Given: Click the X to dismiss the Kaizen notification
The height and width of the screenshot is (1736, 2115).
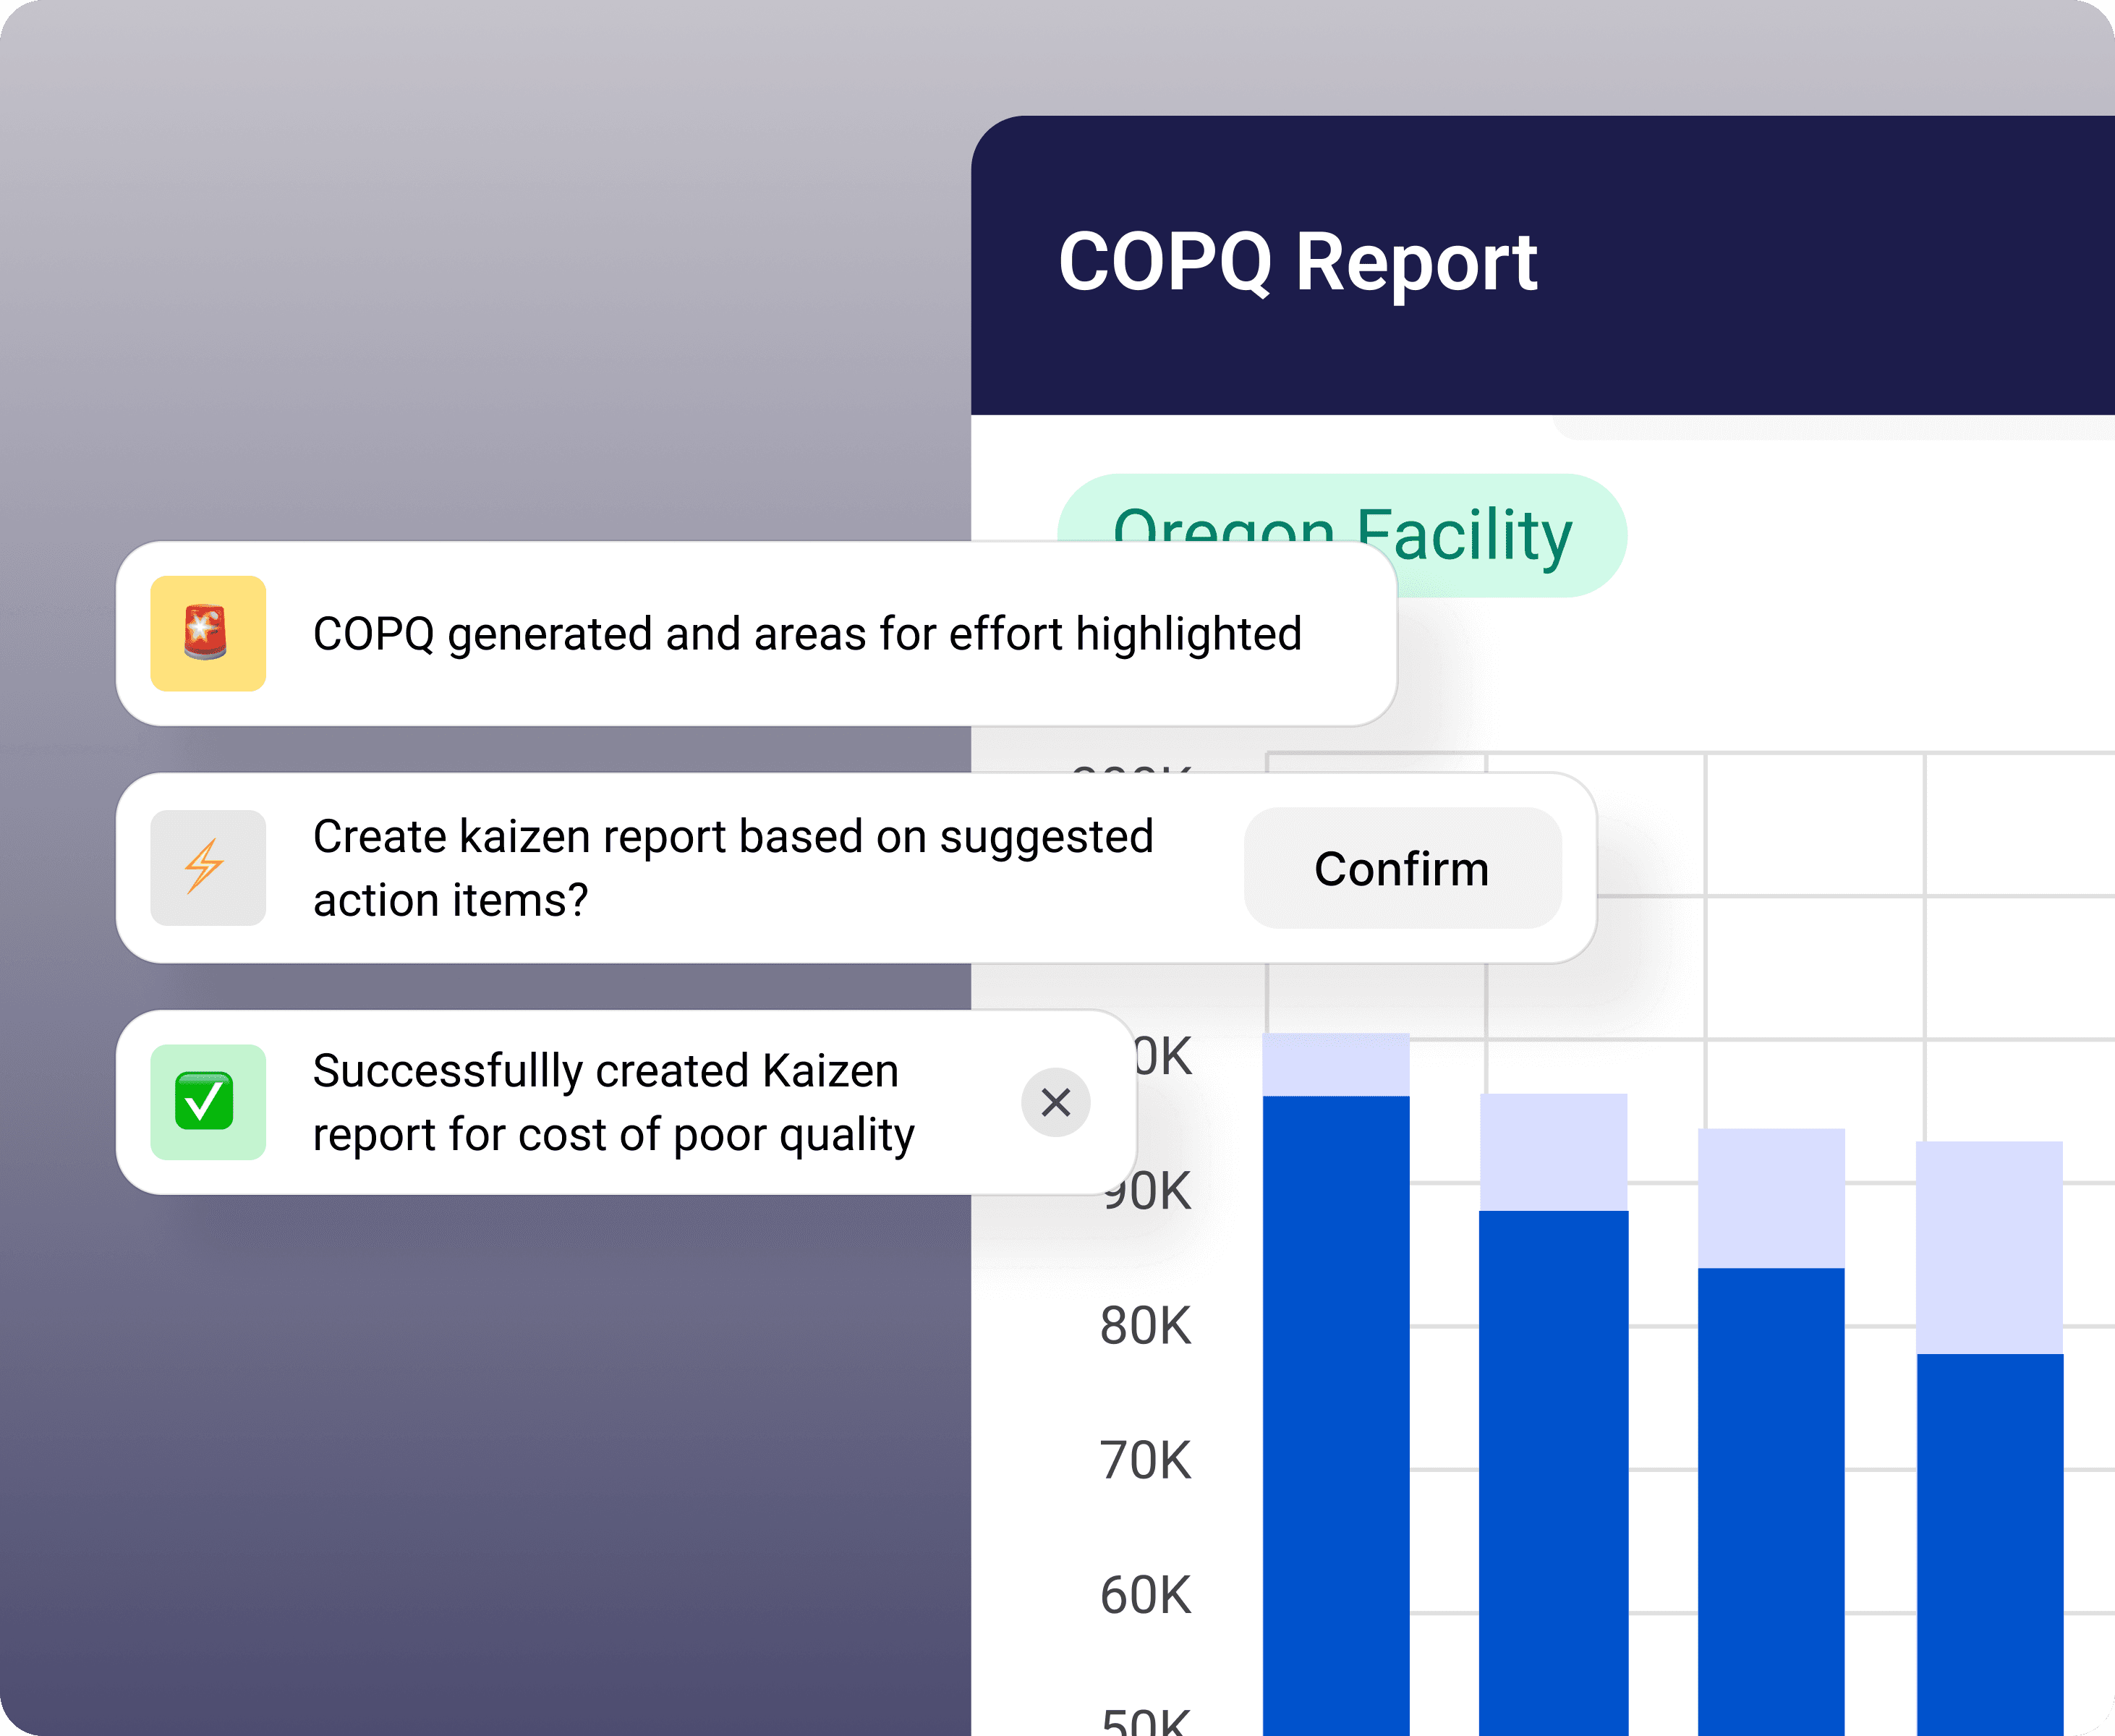Looking at the screenshot, I should pyautogui.click(x=1056, y=1102).
